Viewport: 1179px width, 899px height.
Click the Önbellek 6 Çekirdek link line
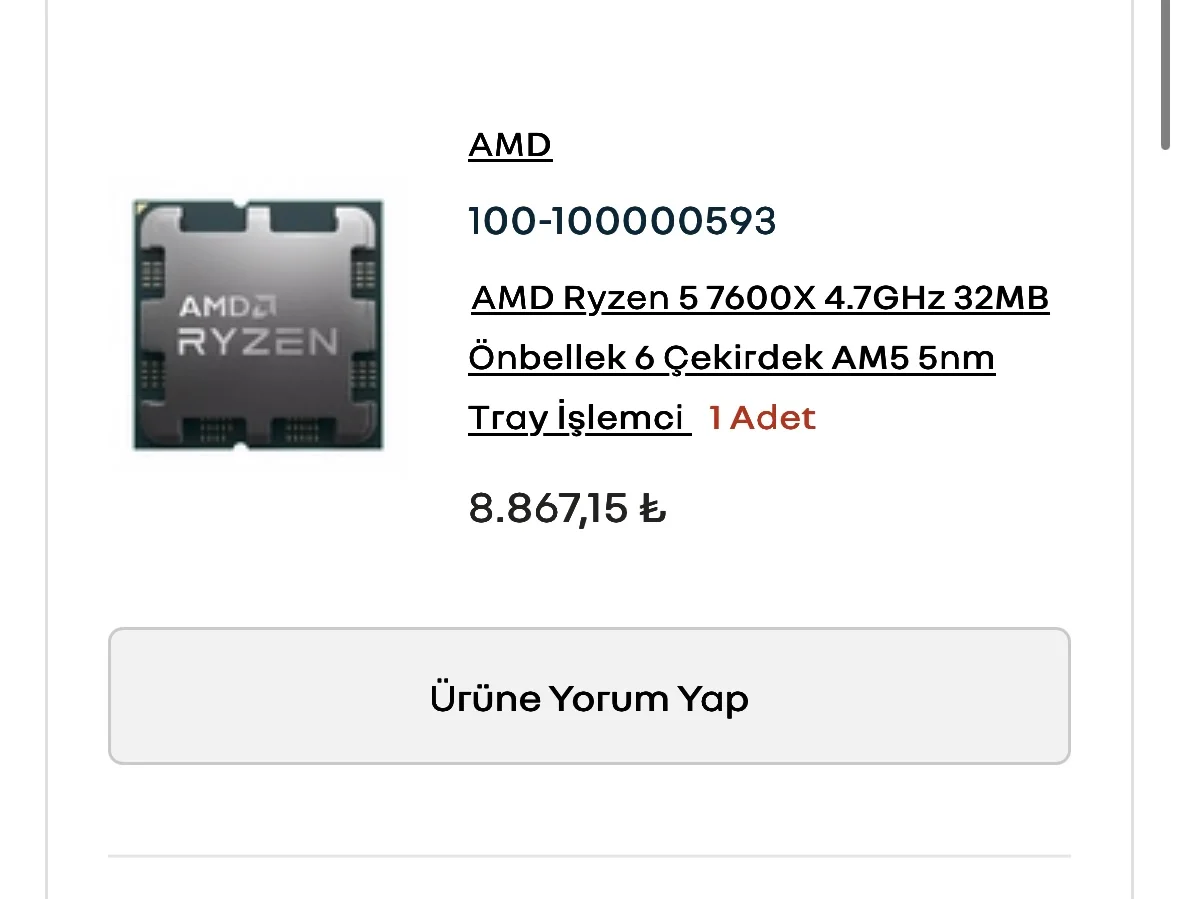pyautogui.click(x=730, y=358)
